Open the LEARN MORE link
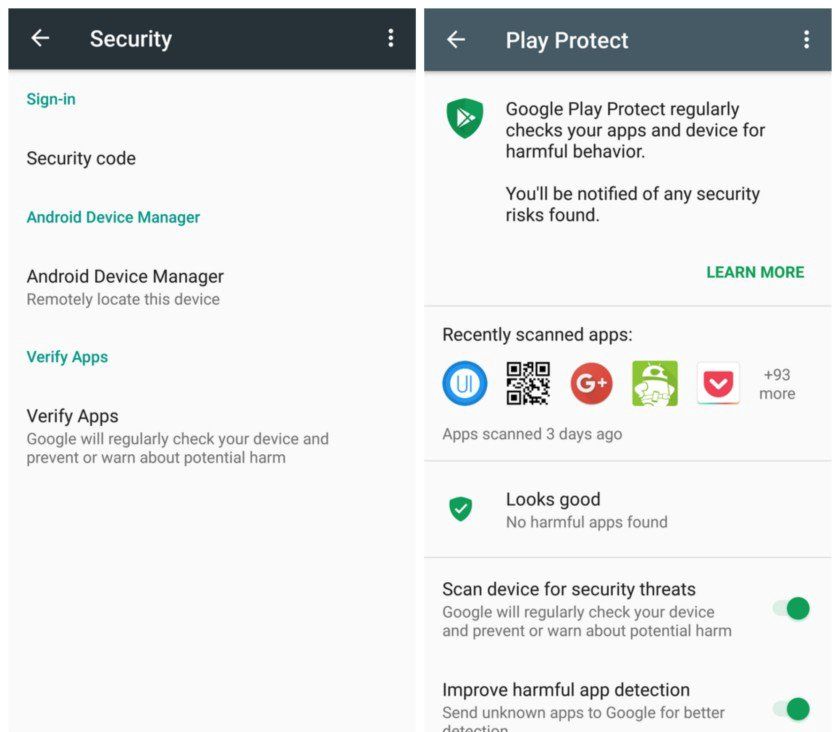This screenshot has height=732, width=840. (x=755, y=272)
